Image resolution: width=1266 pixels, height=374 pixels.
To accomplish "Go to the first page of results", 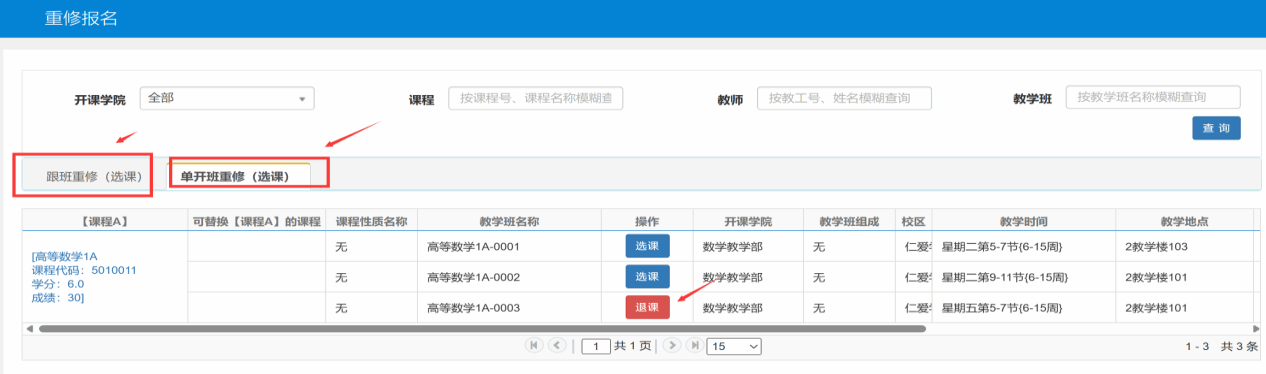I will [x=534, y=345].
